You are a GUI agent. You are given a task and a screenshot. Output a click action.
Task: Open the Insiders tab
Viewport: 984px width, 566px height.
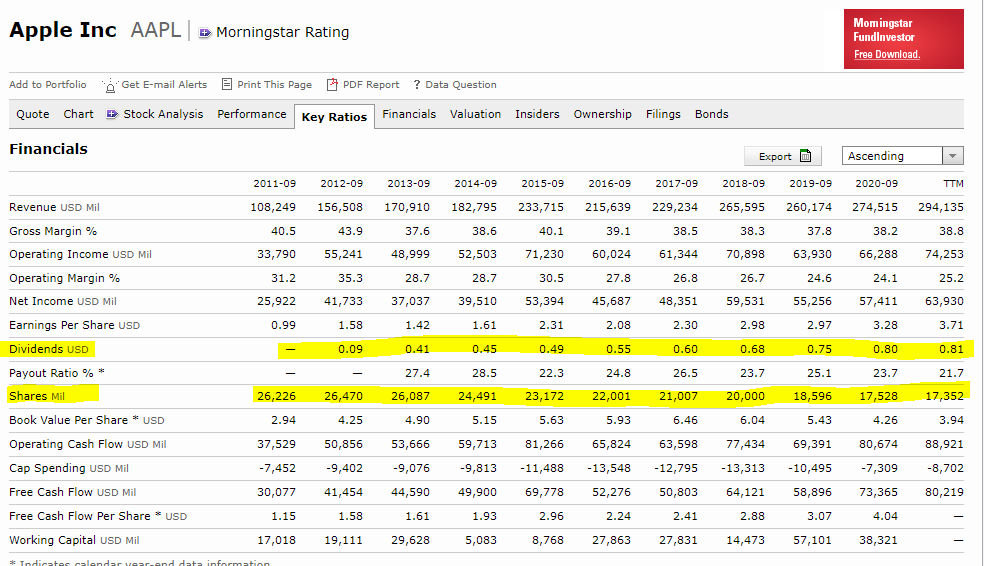[537, 114]
